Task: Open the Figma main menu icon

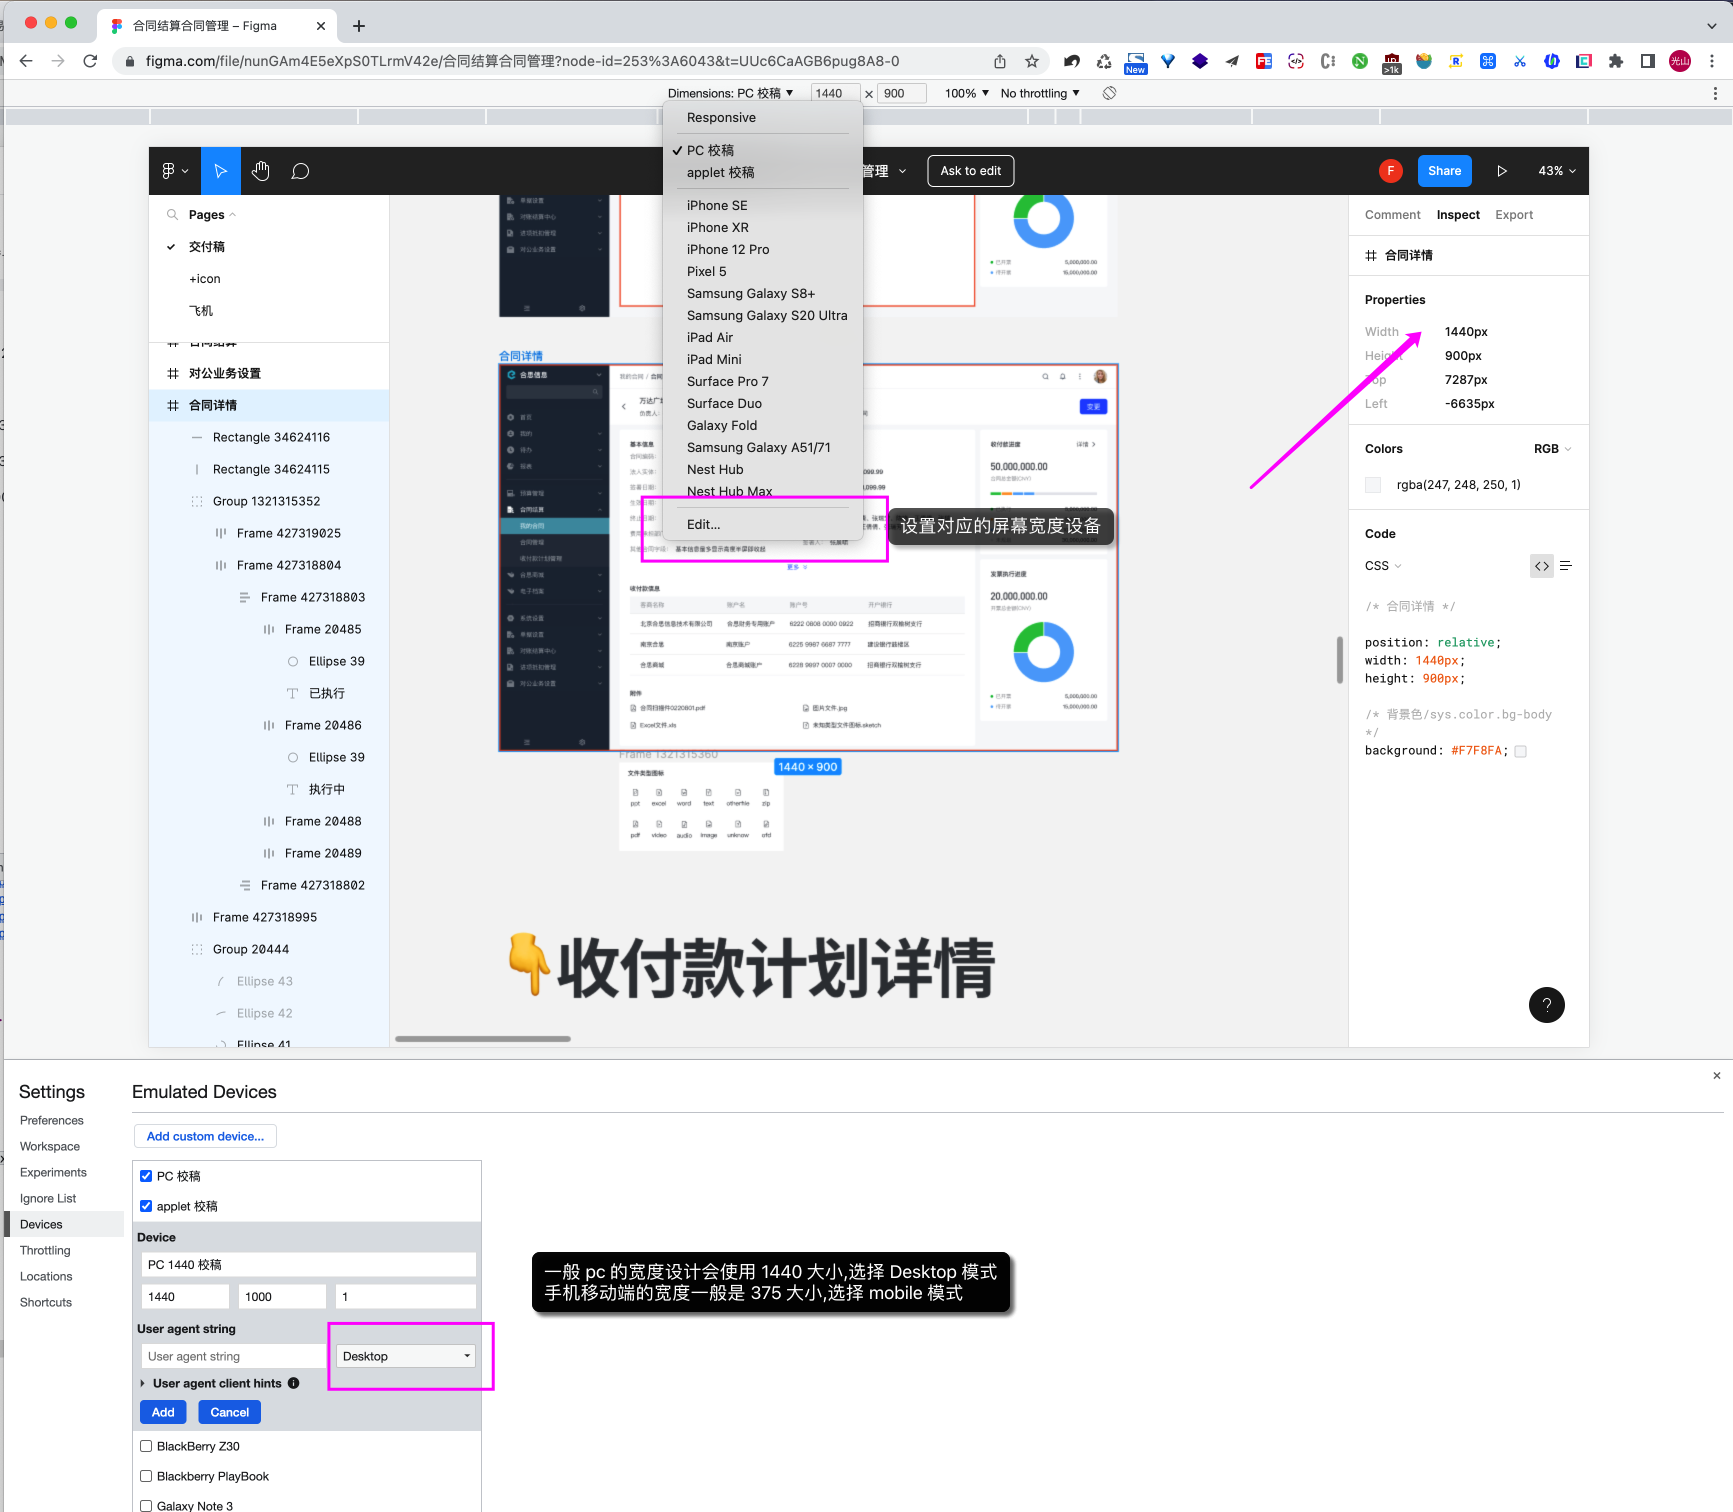Action: coord(175,171)
